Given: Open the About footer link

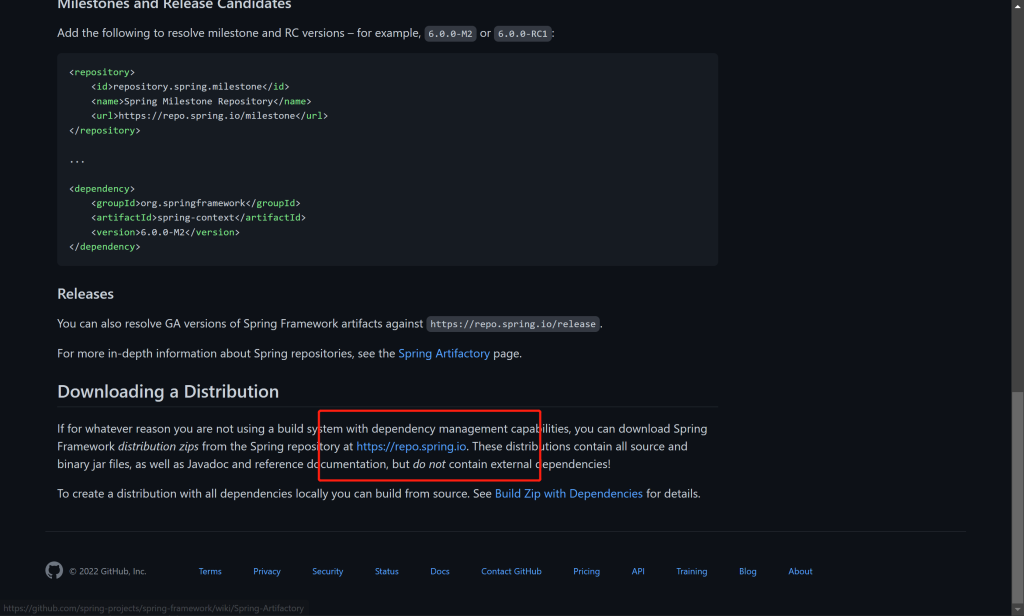Looking at the screenshot, I should click(x=800, y=571).
